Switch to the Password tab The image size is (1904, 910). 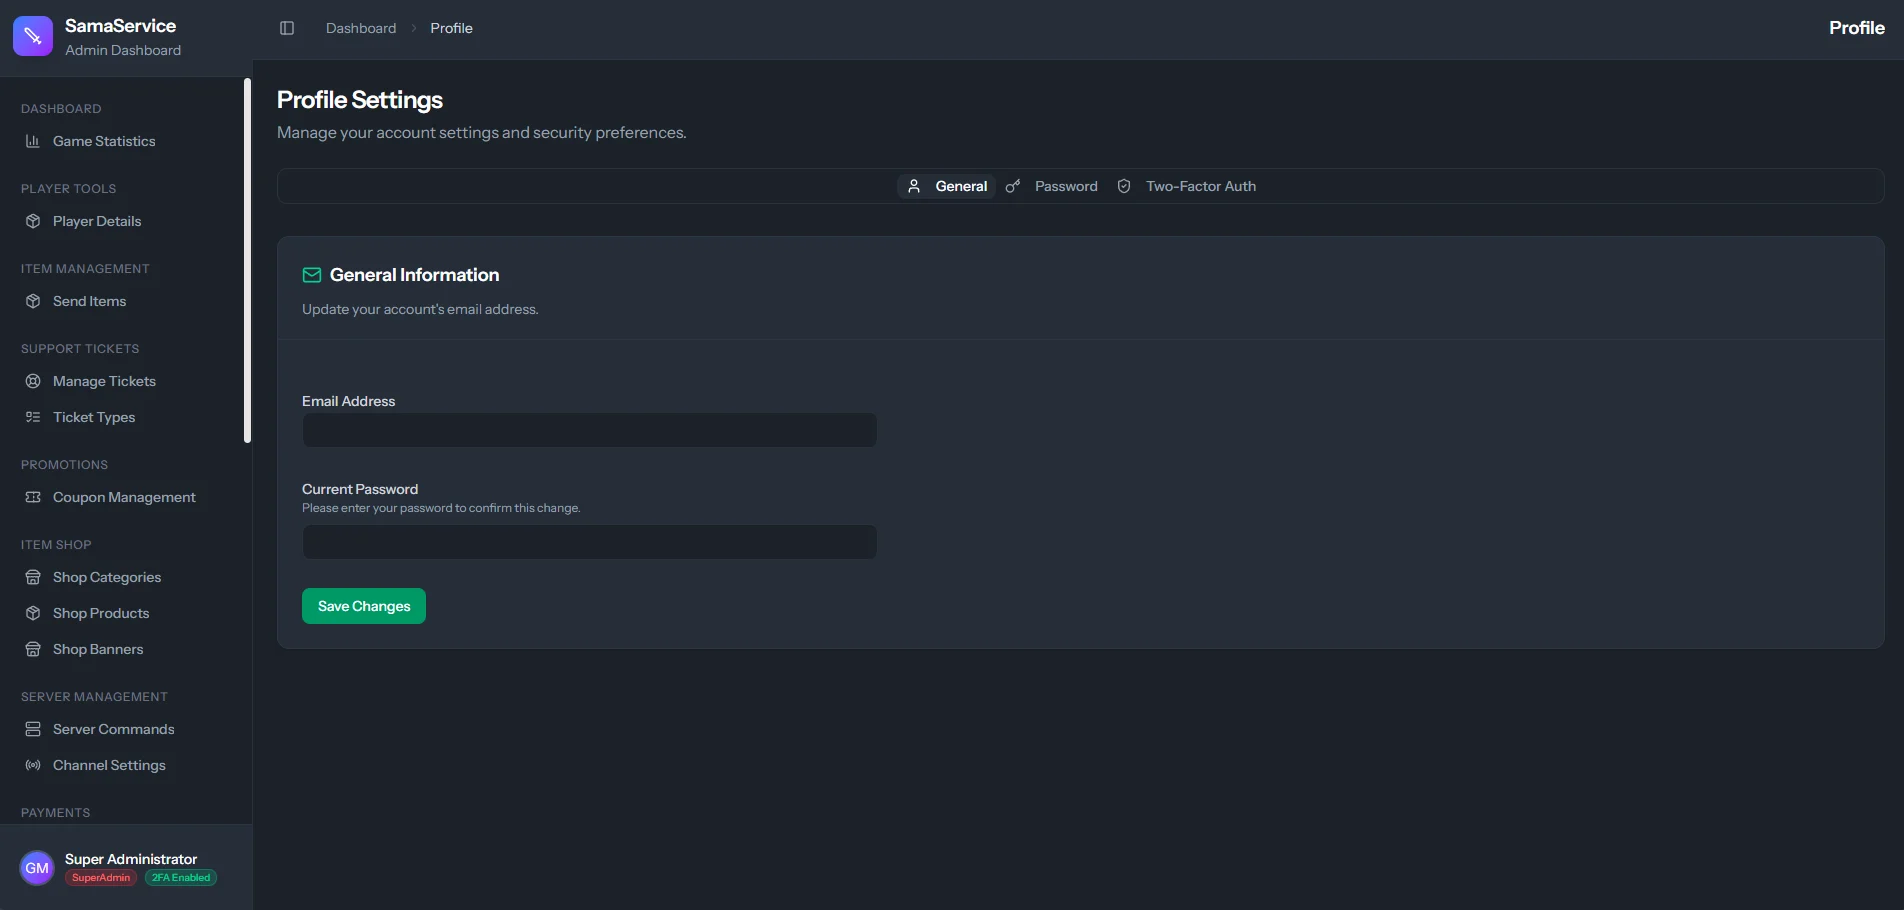click(1051, 186)
